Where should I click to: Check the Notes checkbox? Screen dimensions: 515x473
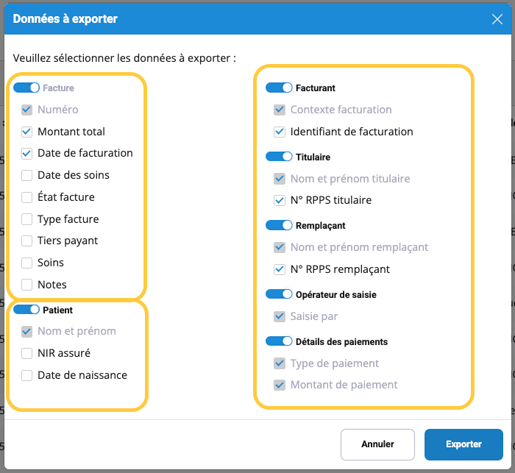click(x=27, y=285)
